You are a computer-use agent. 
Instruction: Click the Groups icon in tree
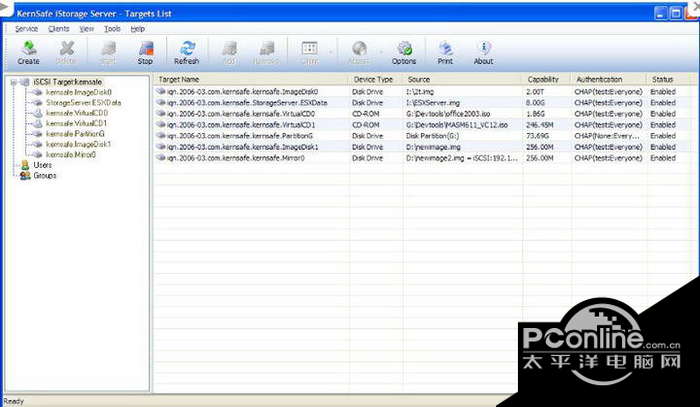(25, 176)
